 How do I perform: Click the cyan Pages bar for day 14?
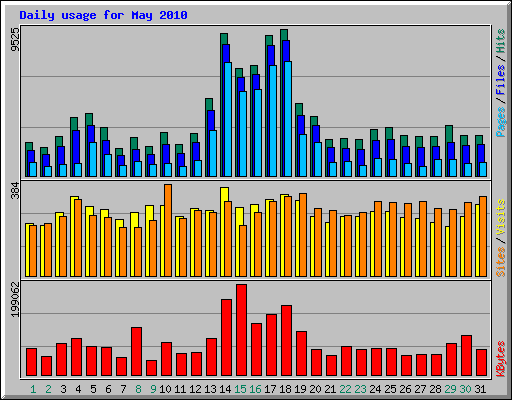tap(228, 119)
